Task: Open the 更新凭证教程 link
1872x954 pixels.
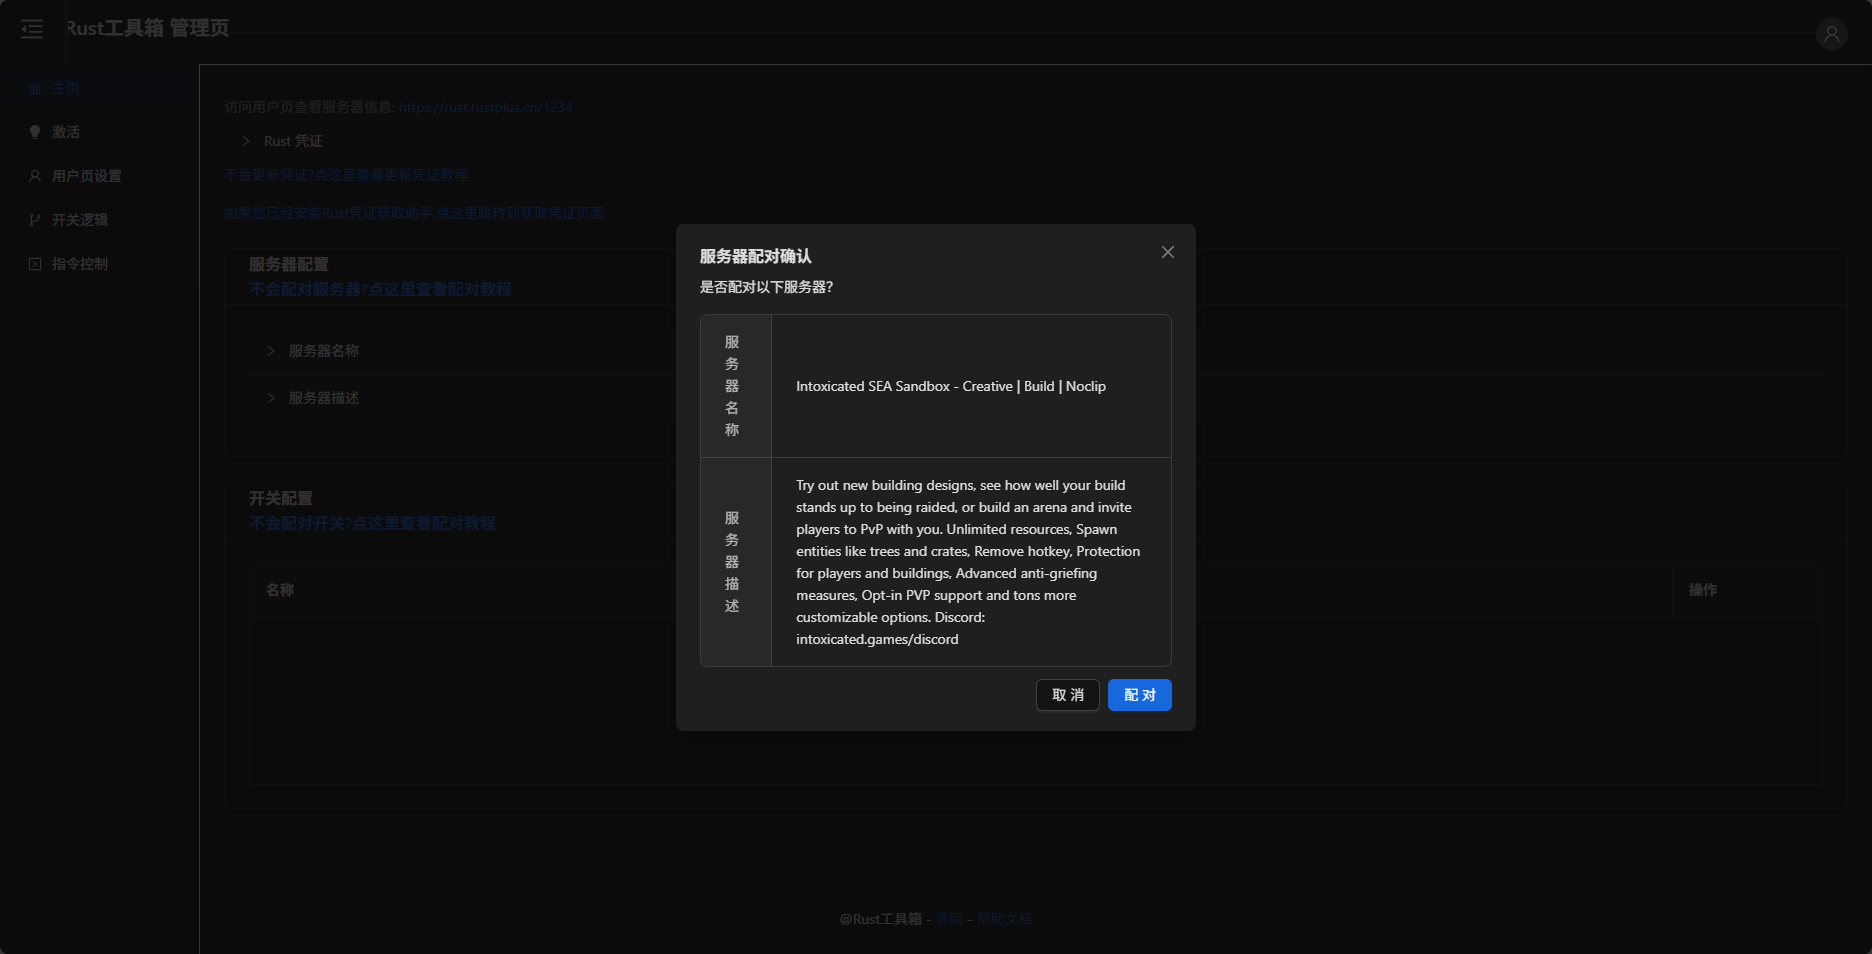Action: point(346,175)
